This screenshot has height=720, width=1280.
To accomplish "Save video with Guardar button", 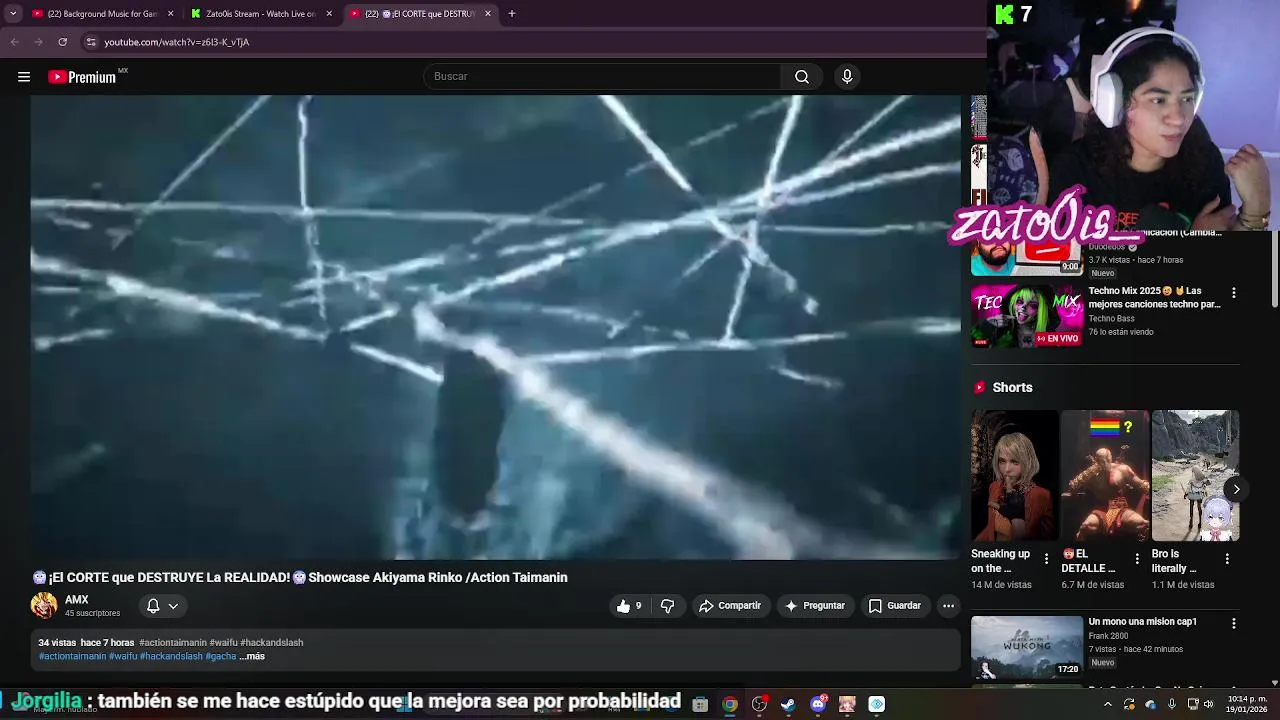I will tap(894, 606).
